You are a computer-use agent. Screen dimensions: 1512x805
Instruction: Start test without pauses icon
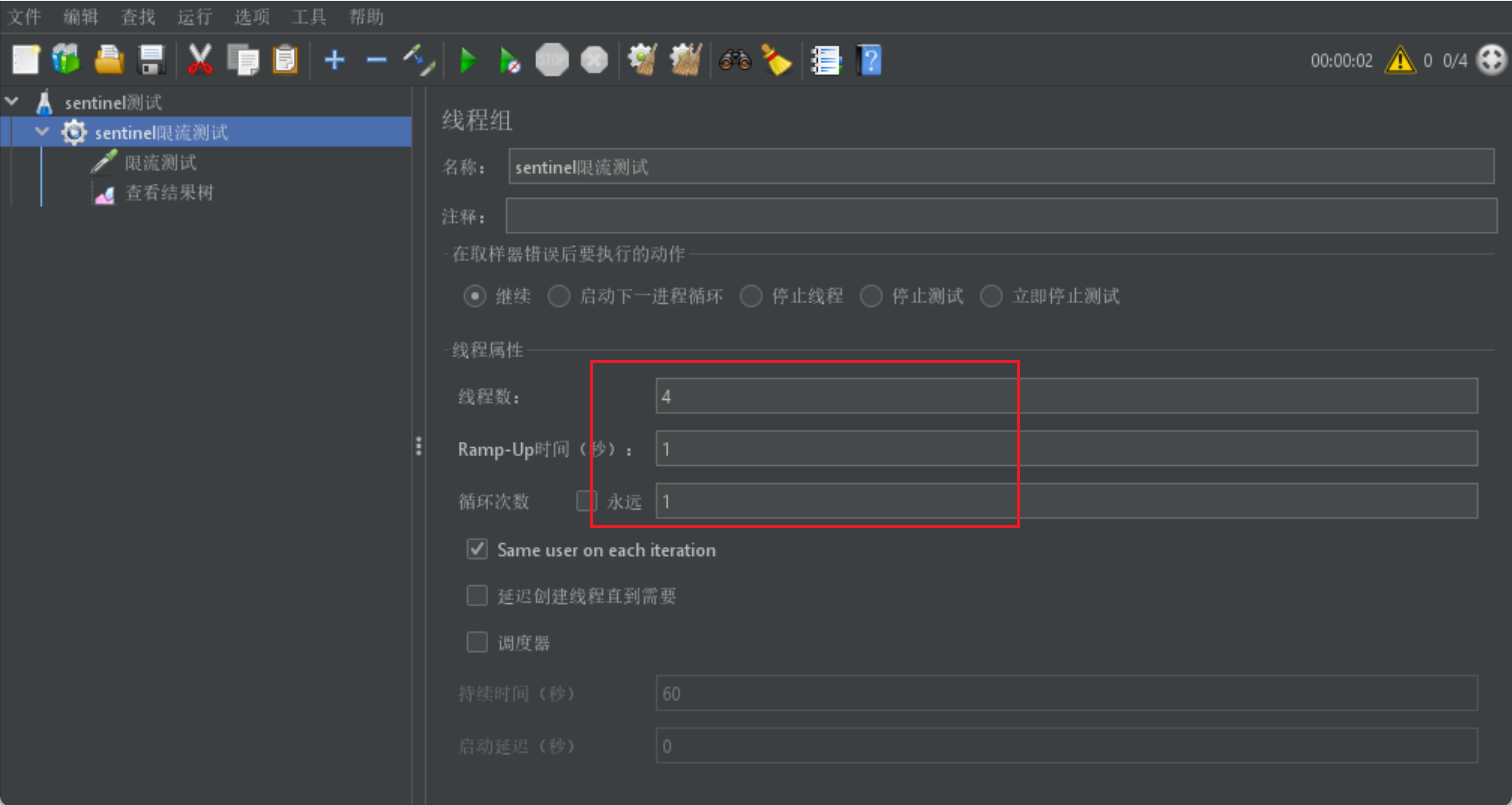pyautogui.click(x=509, y=61)
